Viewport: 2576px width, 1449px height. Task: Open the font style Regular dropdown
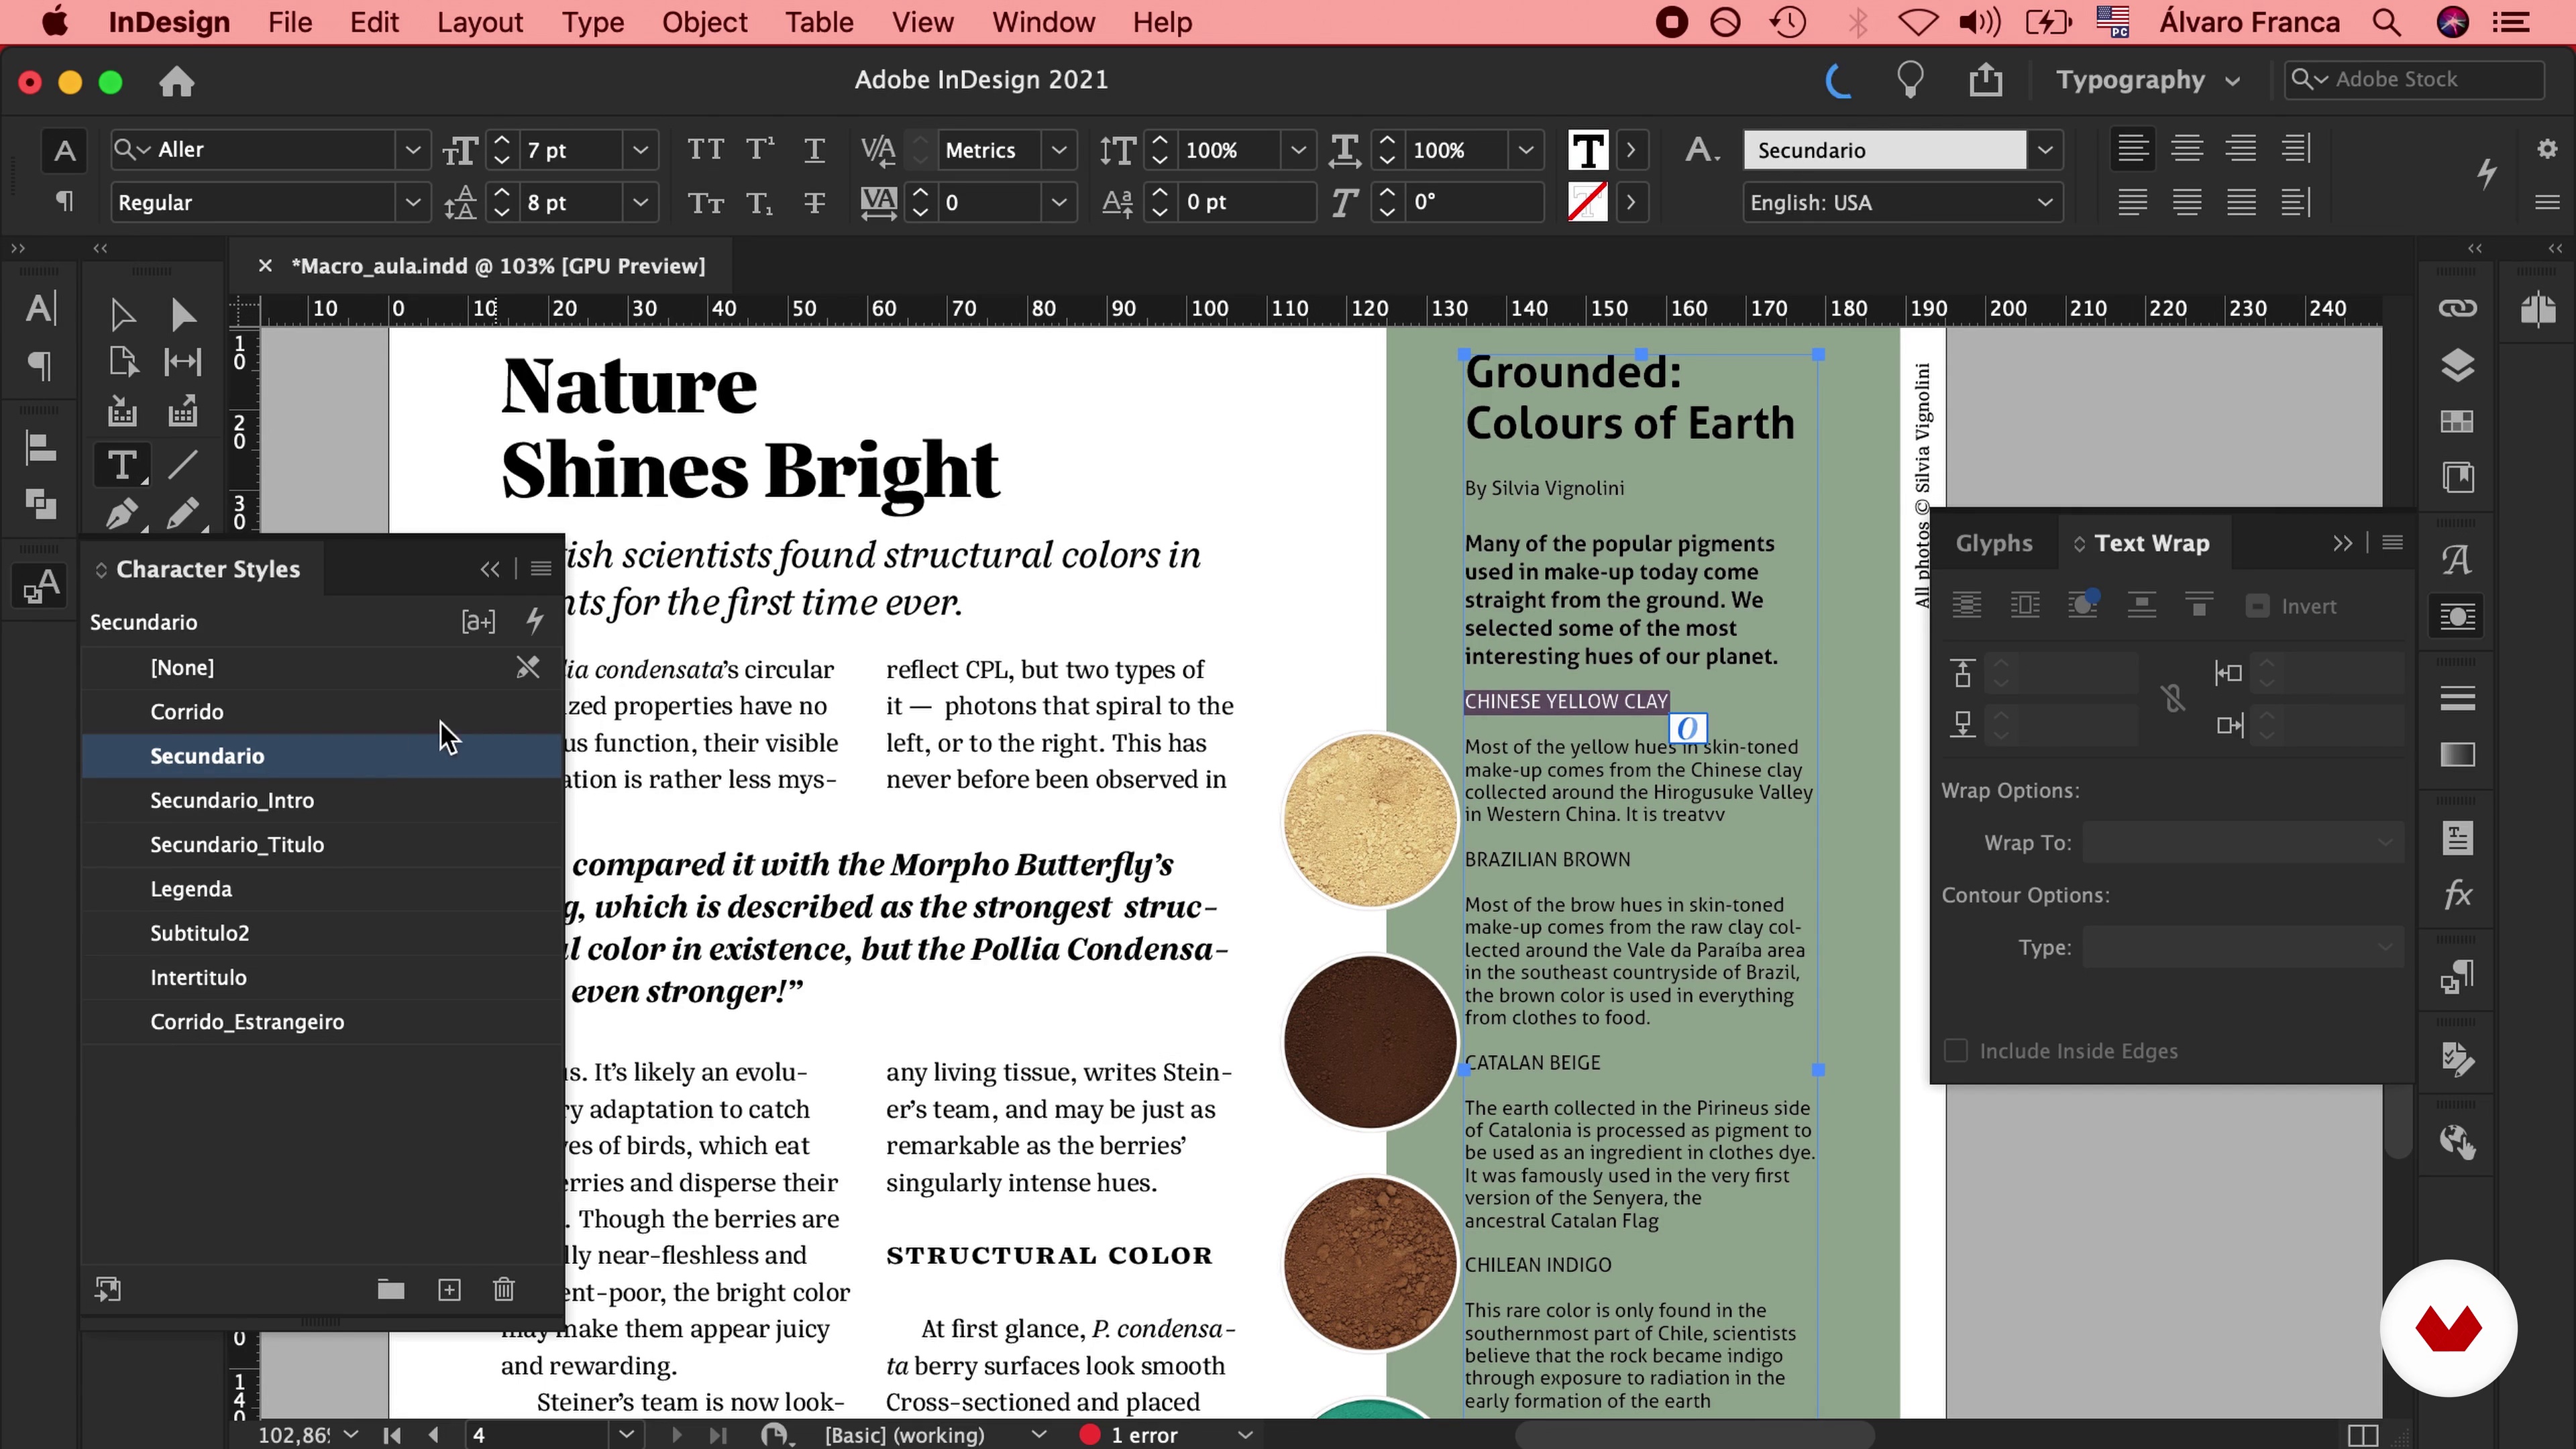412,203
